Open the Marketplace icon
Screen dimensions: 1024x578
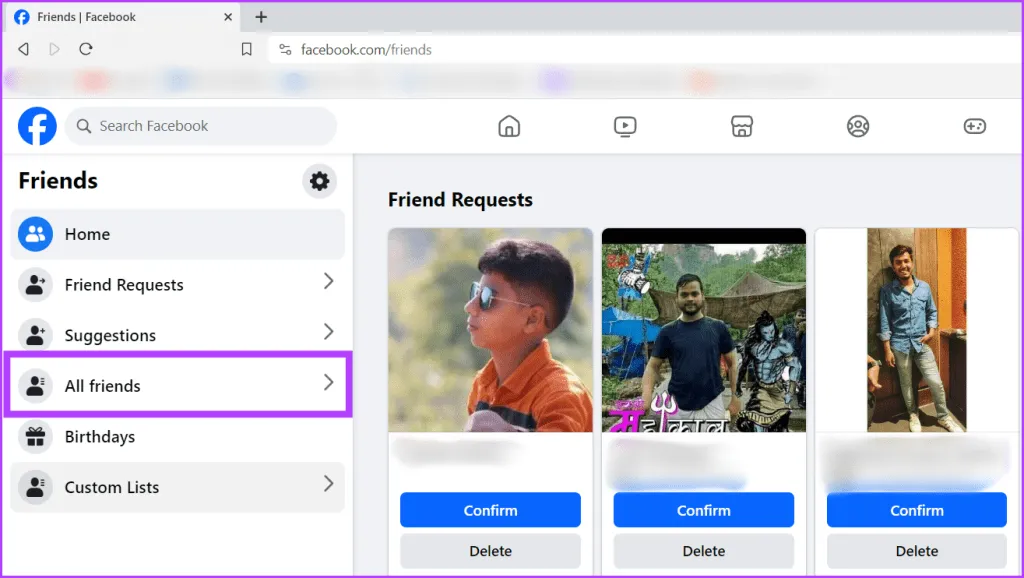pyautogui.click(x=741, y=126)
